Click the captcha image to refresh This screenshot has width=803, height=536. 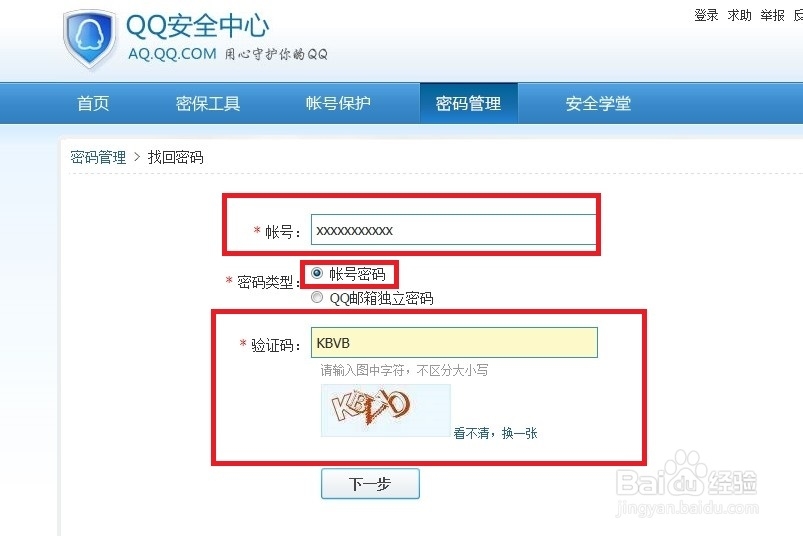click(386, 410)
